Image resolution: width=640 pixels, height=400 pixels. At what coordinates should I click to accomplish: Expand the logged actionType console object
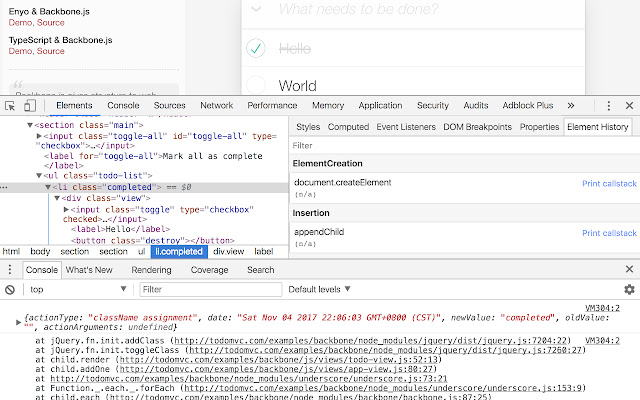click(x=18, y=322)
